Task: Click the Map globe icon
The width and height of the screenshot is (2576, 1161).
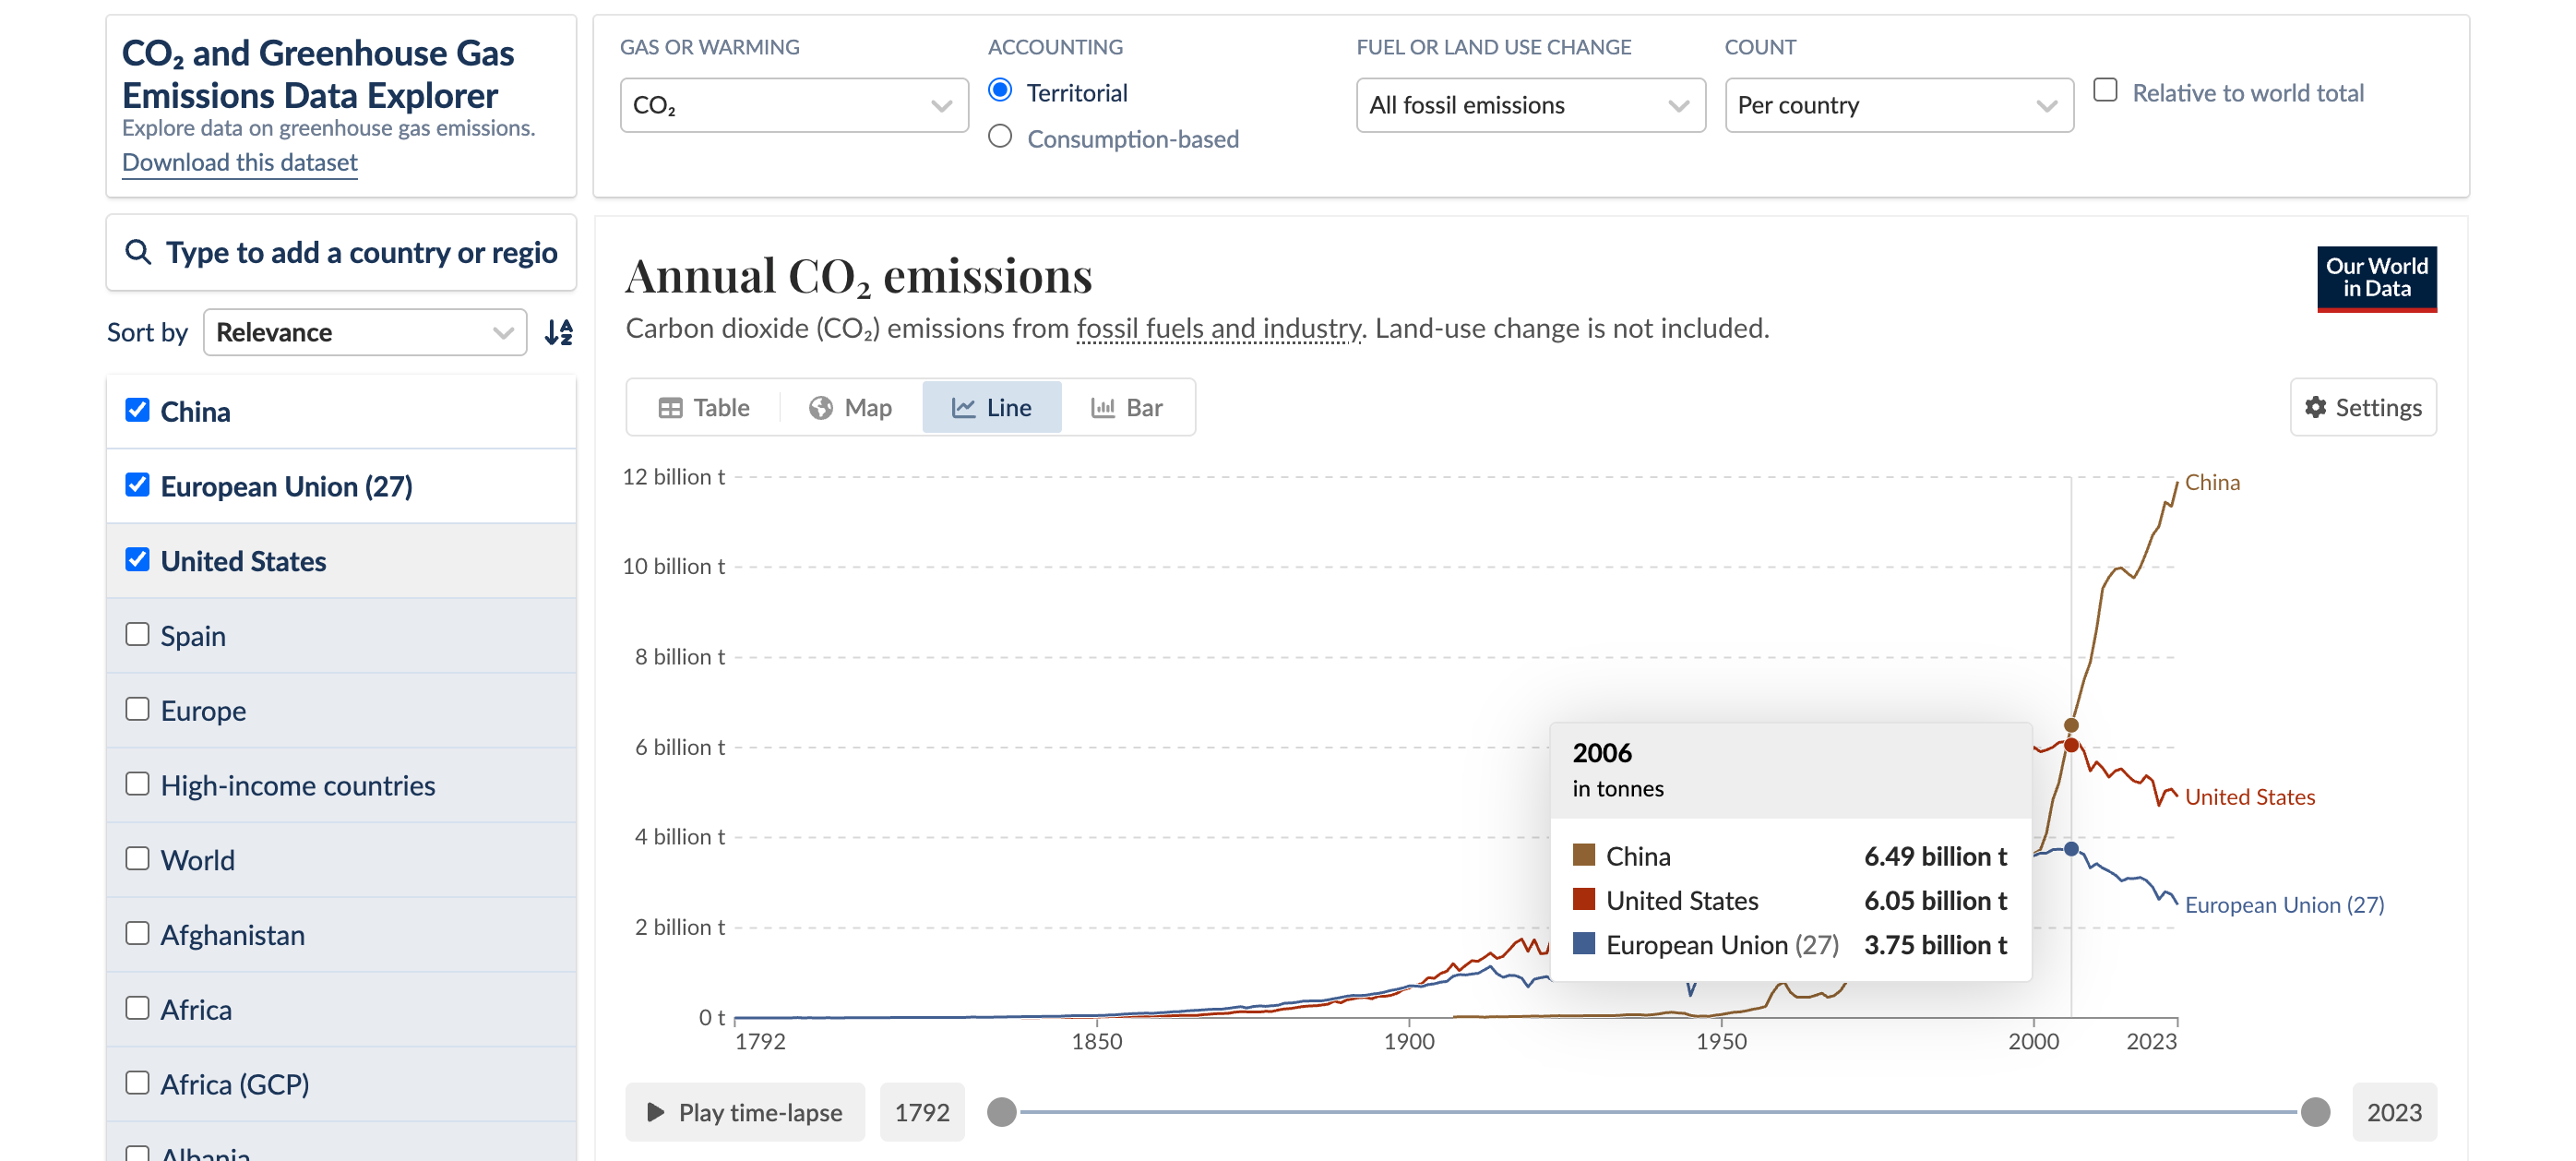Action: tap(820, 408)
